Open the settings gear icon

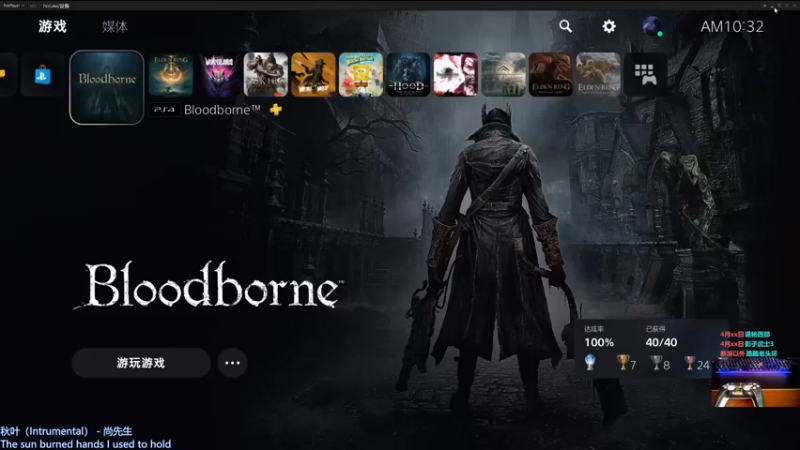[609, 26]
